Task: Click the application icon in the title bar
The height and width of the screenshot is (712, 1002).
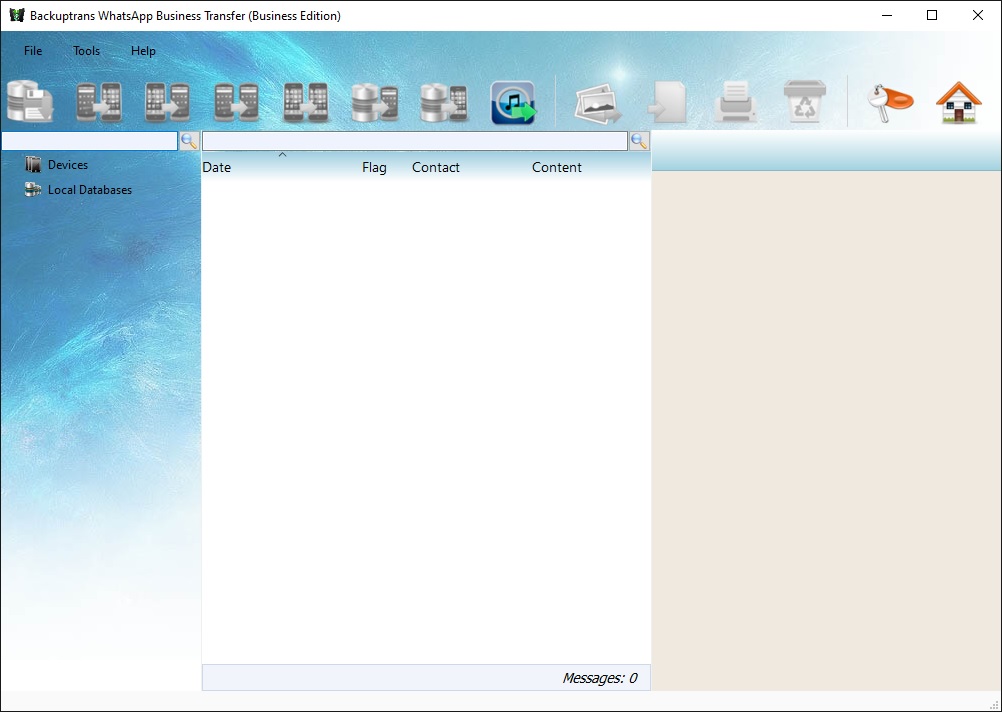Action: pyautogui.click(x=17, y=15)
